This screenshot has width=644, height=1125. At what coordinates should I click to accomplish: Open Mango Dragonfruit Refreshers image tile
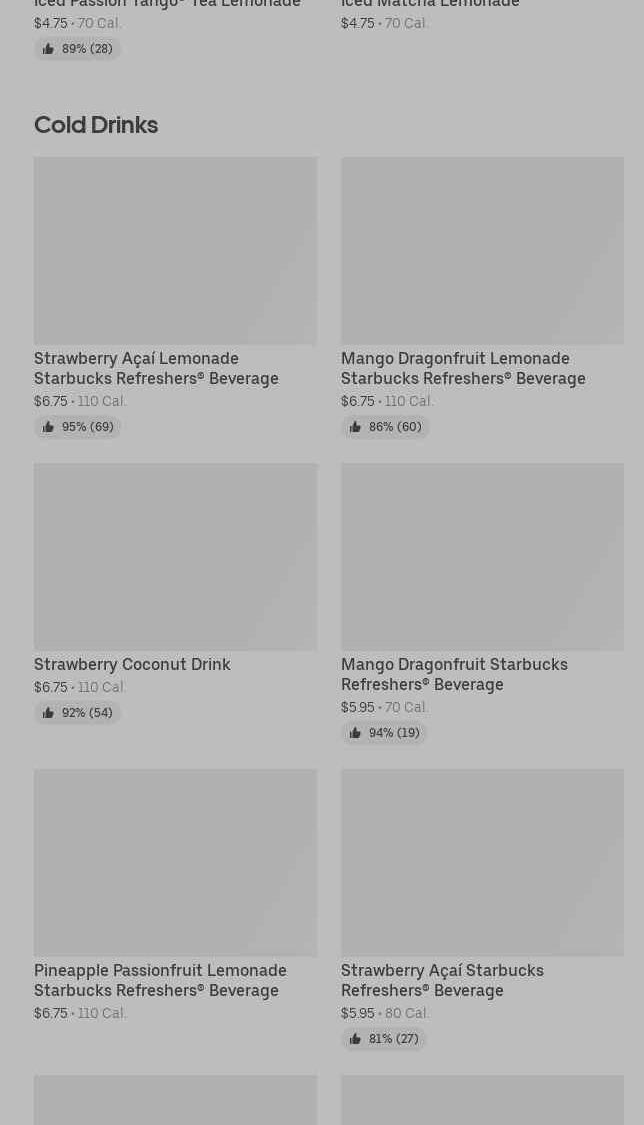point(483,557)
